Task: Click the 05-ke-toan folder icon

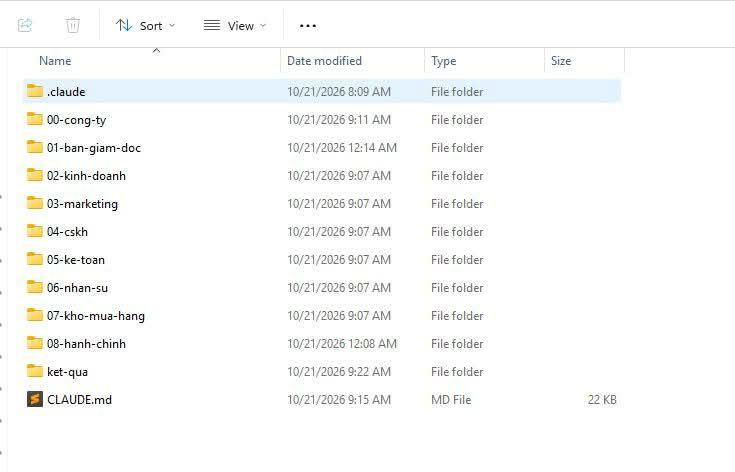Action: tap(35, 259)
